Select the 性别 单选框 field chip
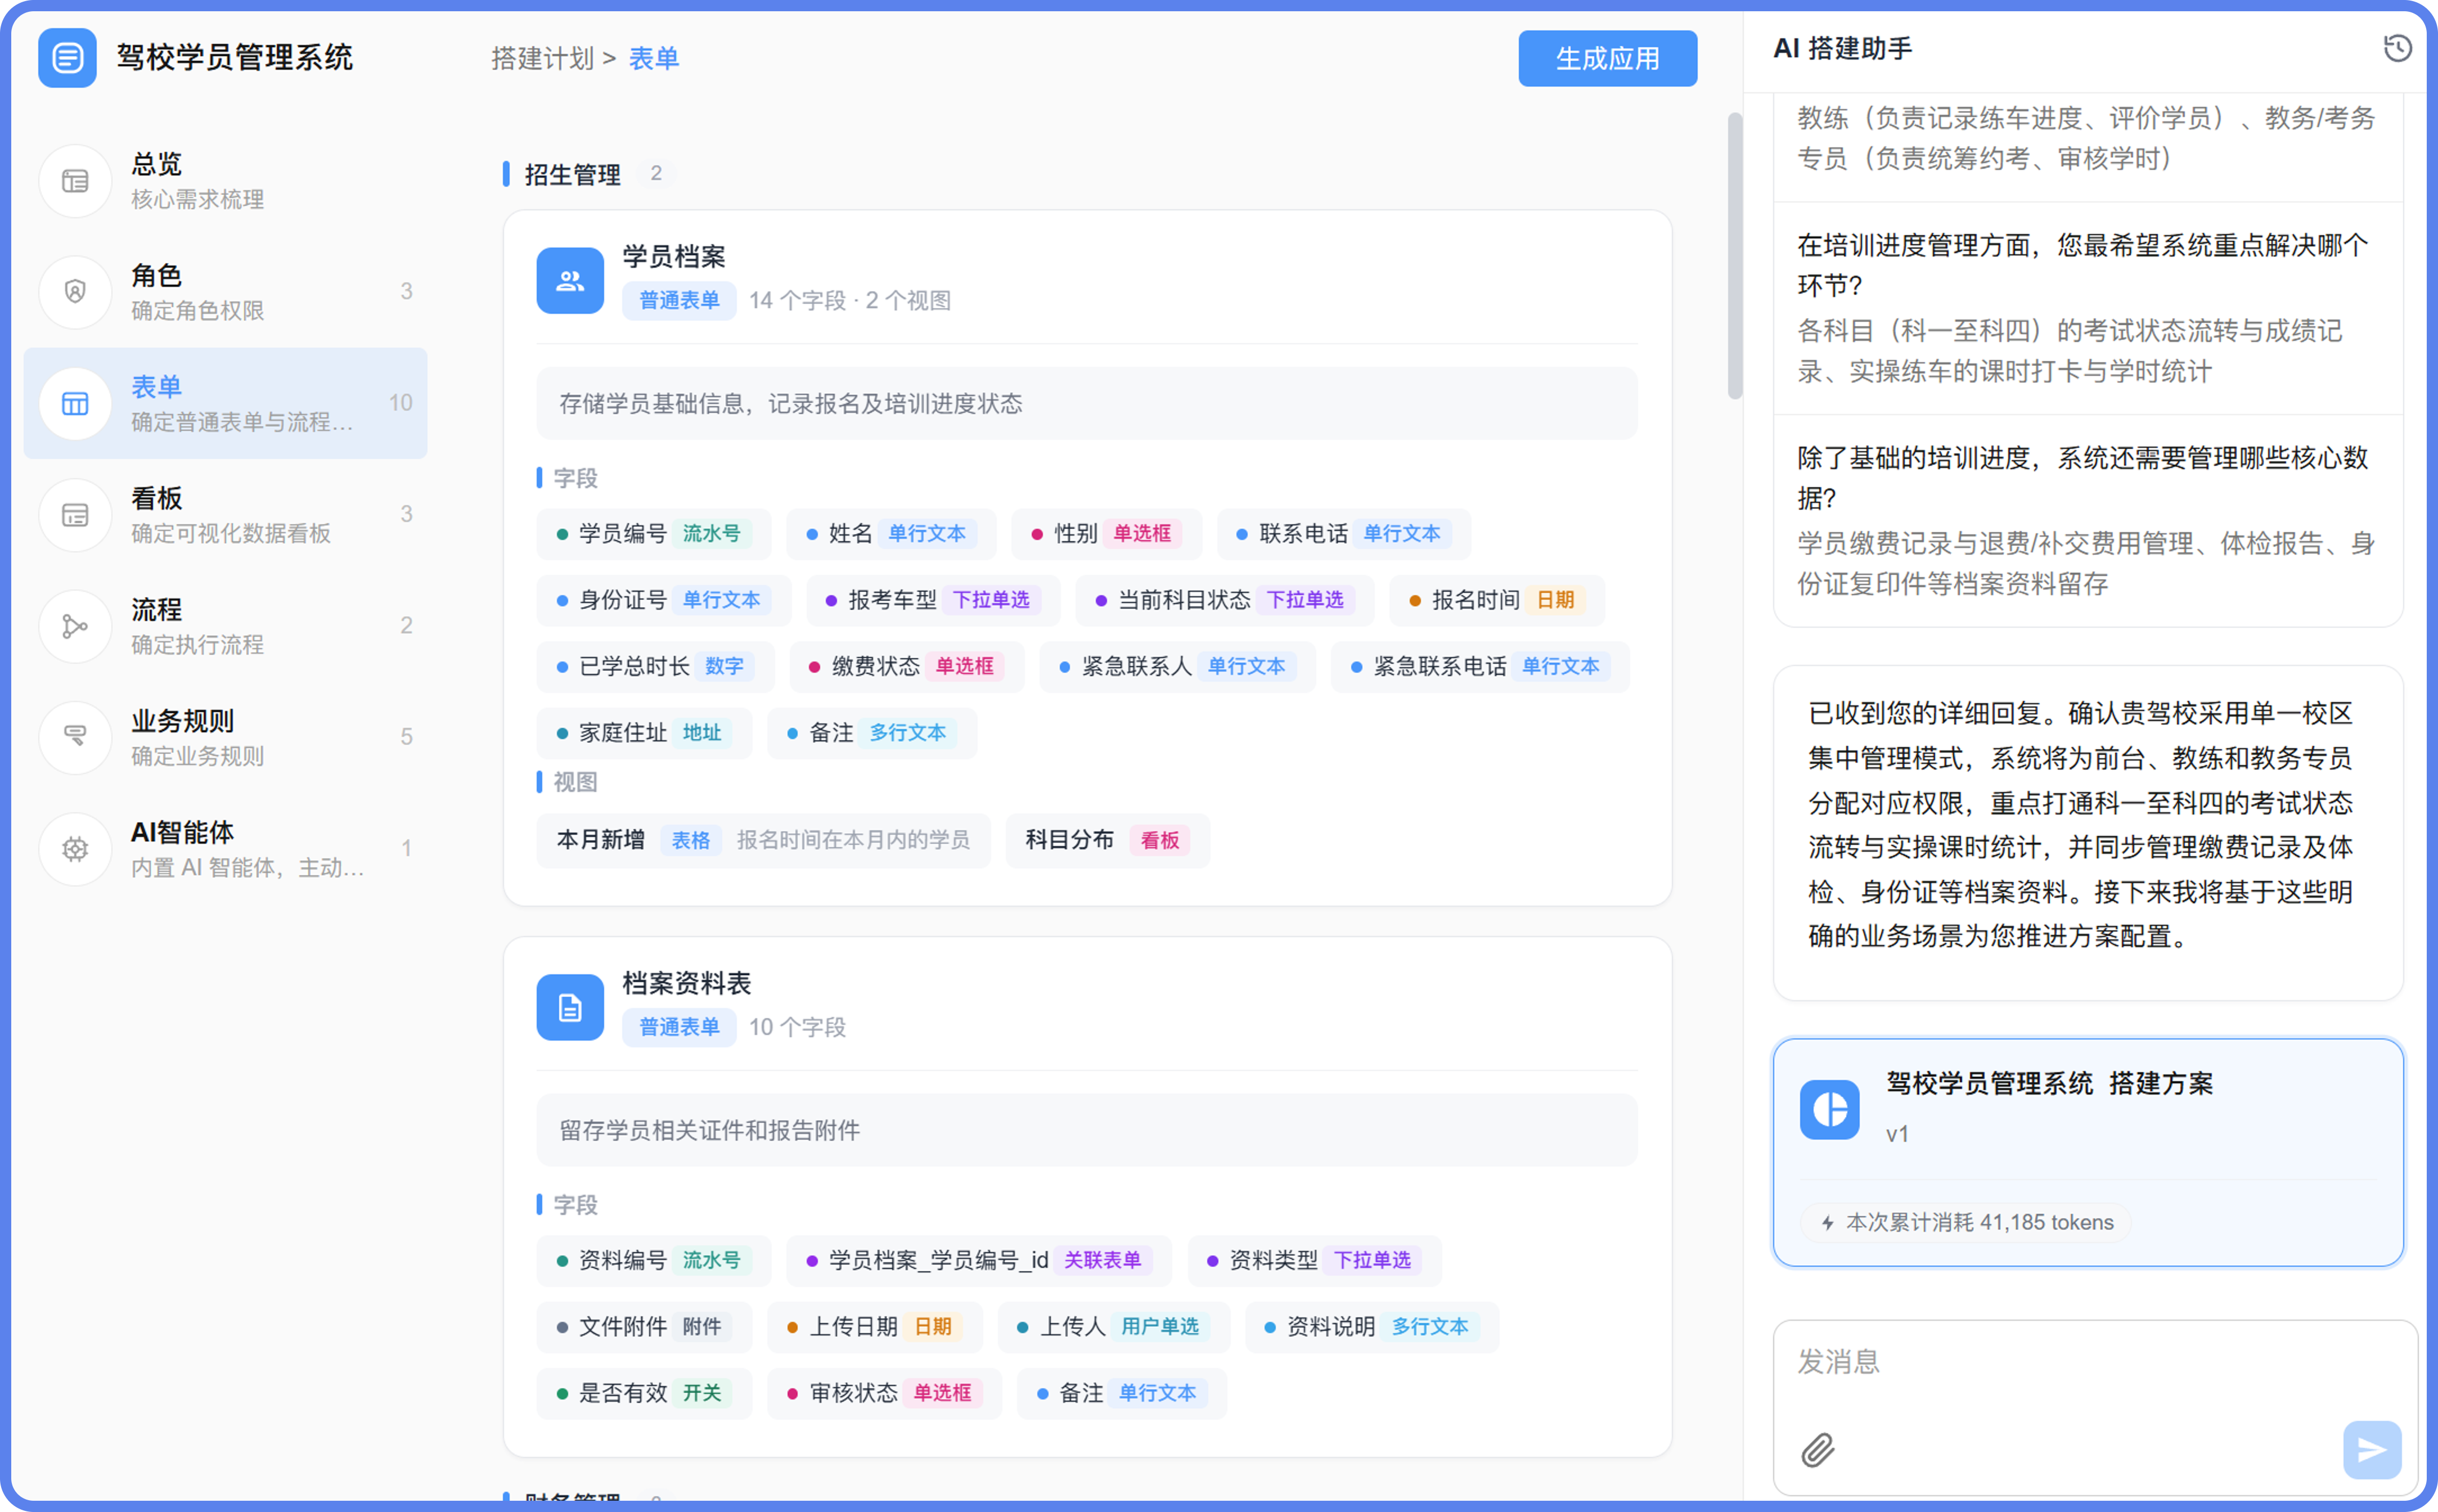This screenshot has width=2438, height=1512. pyautogui.click(x=1107, y=534)
